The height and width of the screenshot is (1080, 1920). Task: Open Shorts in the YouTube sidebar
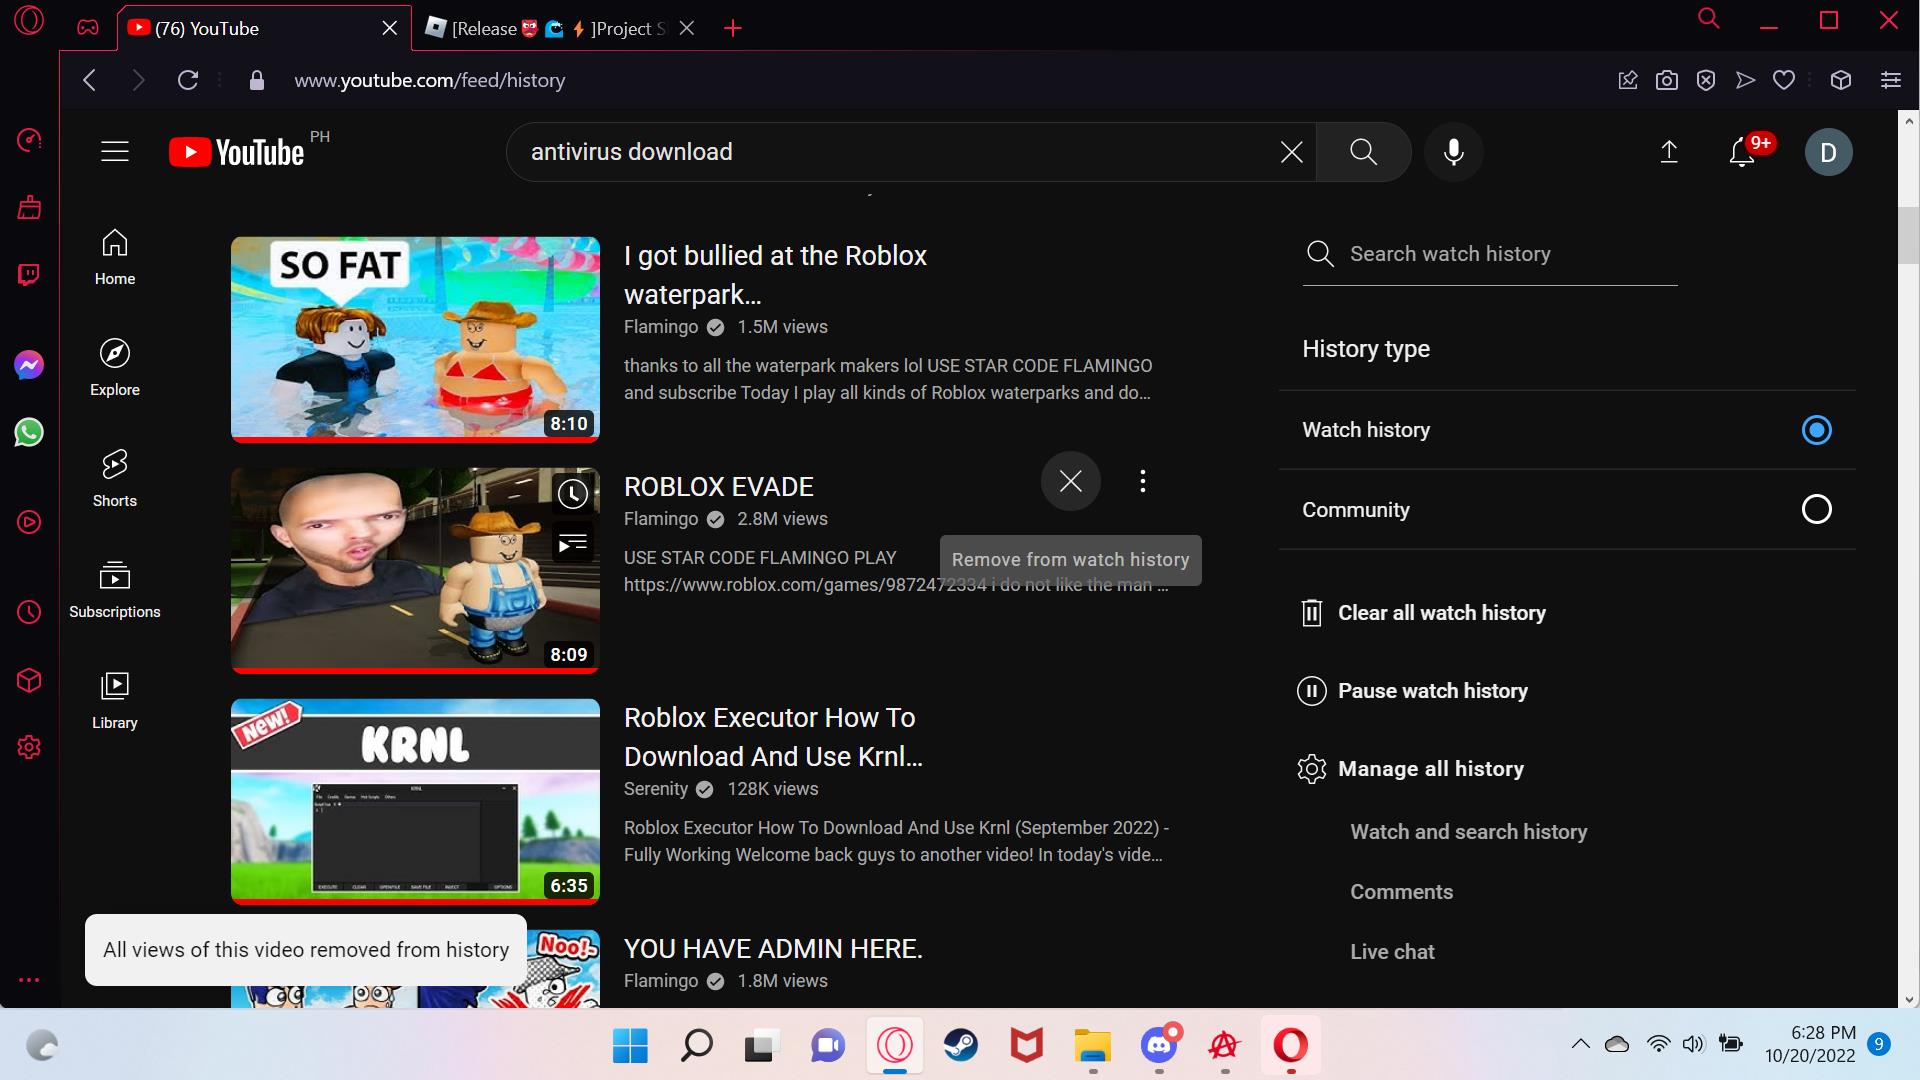(115, 478)
